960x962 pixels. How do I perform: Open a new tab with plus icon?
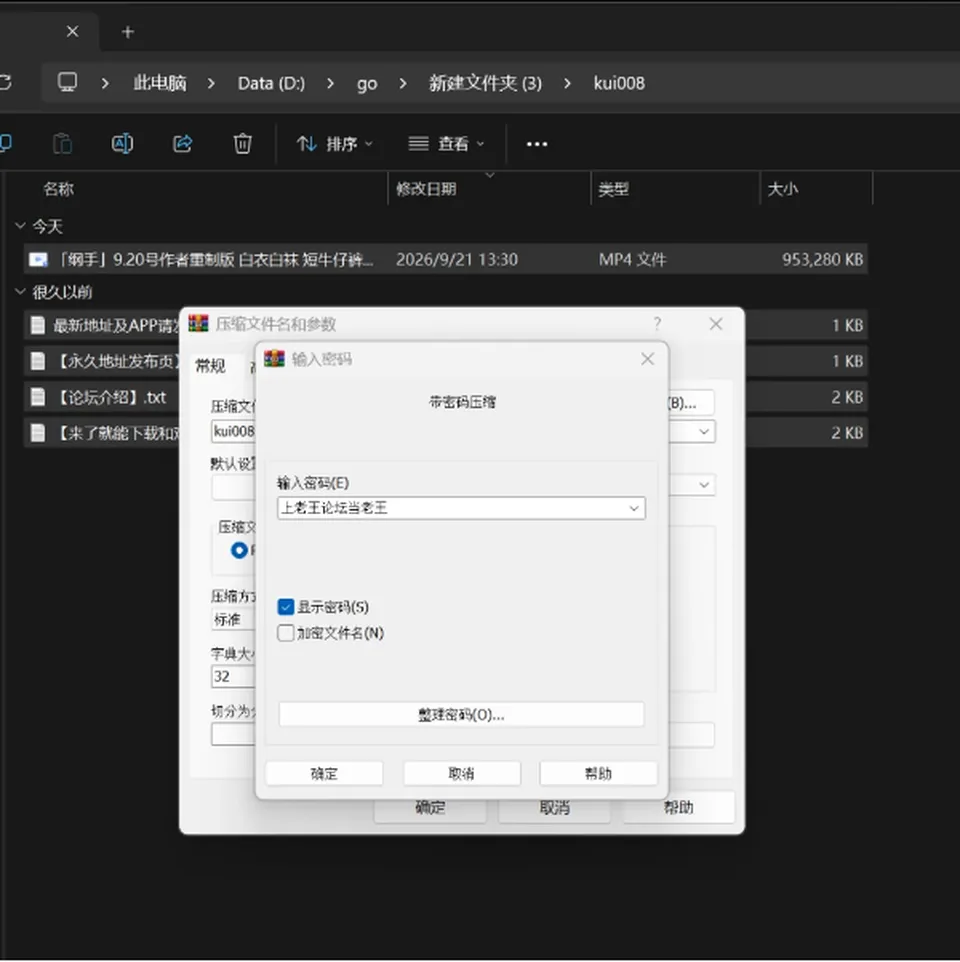(x=128, y=32)
